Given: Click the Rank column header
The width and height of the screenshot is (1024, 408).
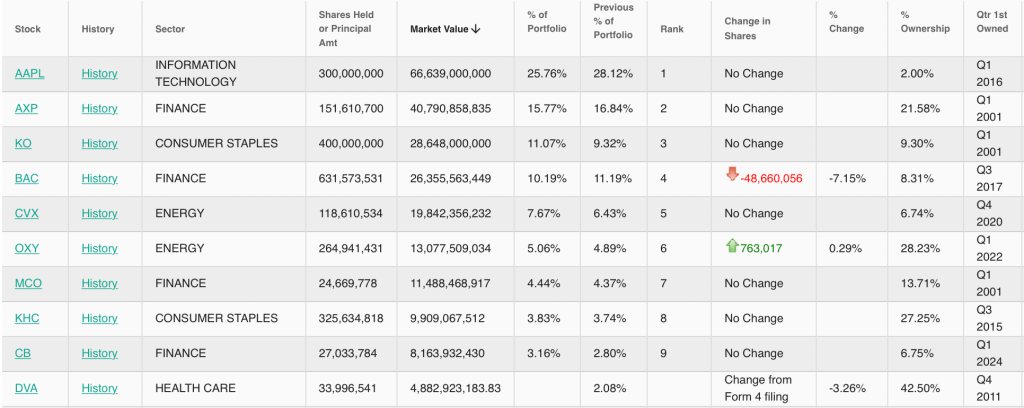Looking at the screenshot, I should coord(672,29).
